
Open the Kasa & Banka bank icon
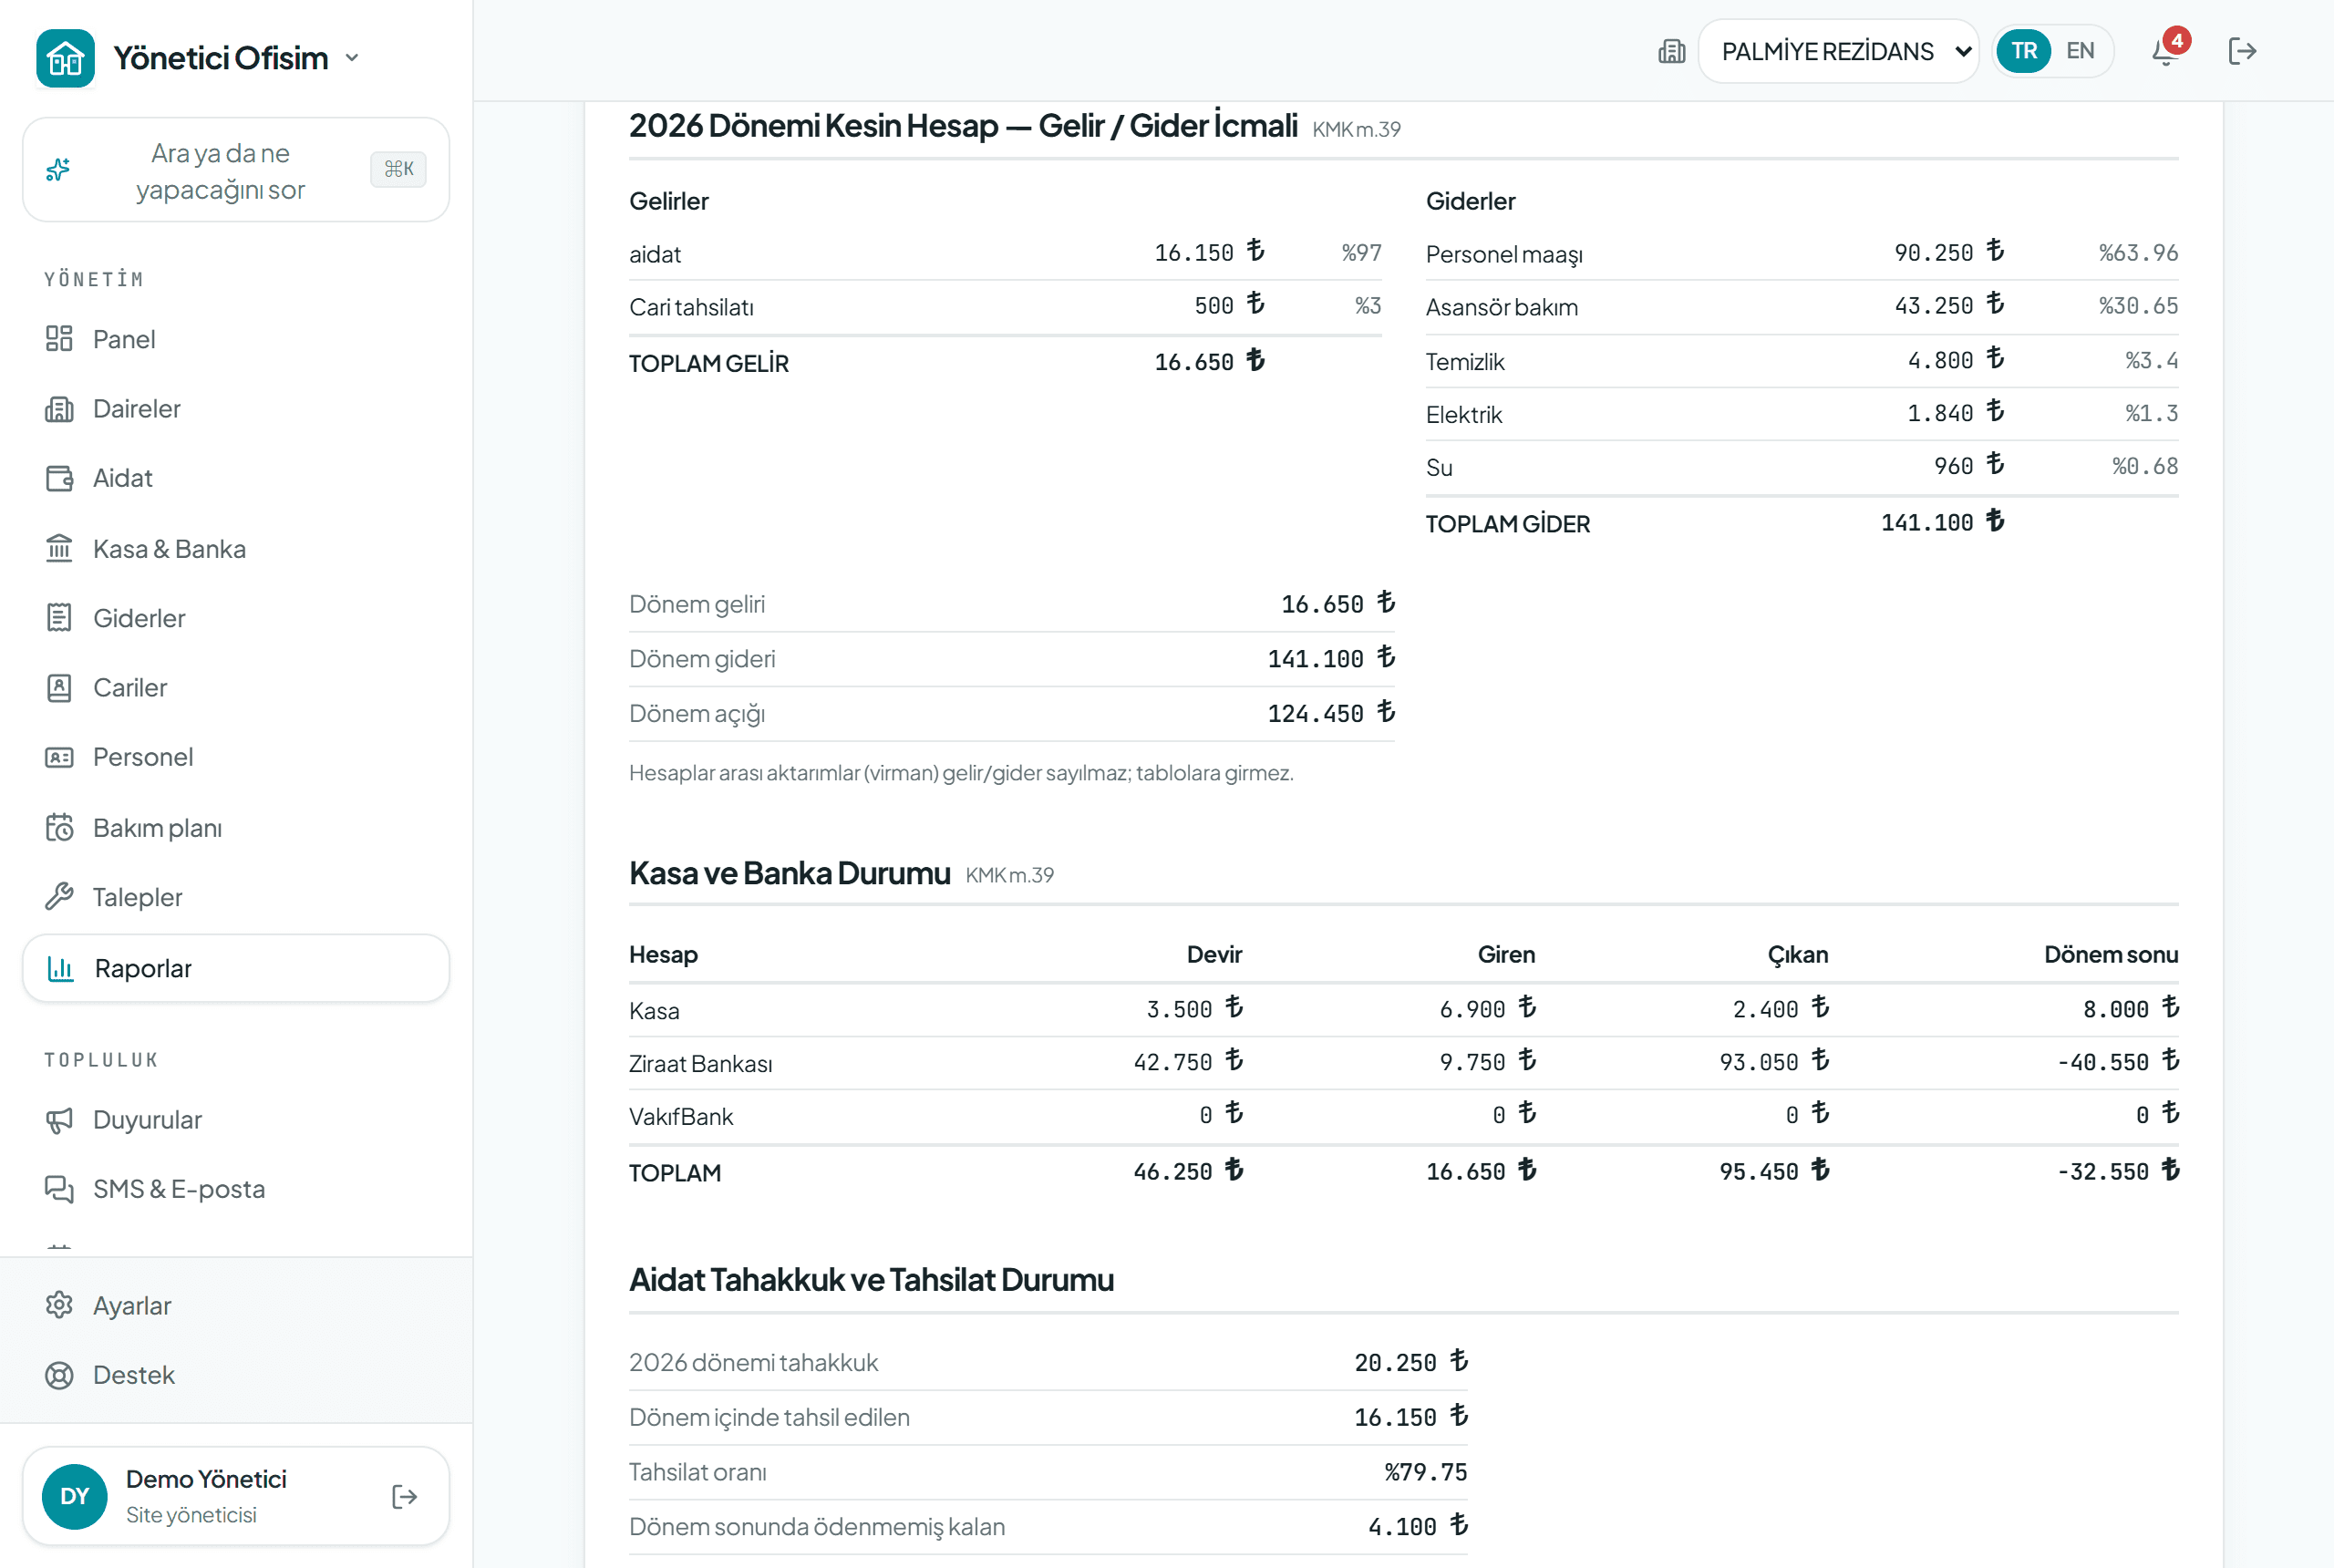[x=59, y=548]
